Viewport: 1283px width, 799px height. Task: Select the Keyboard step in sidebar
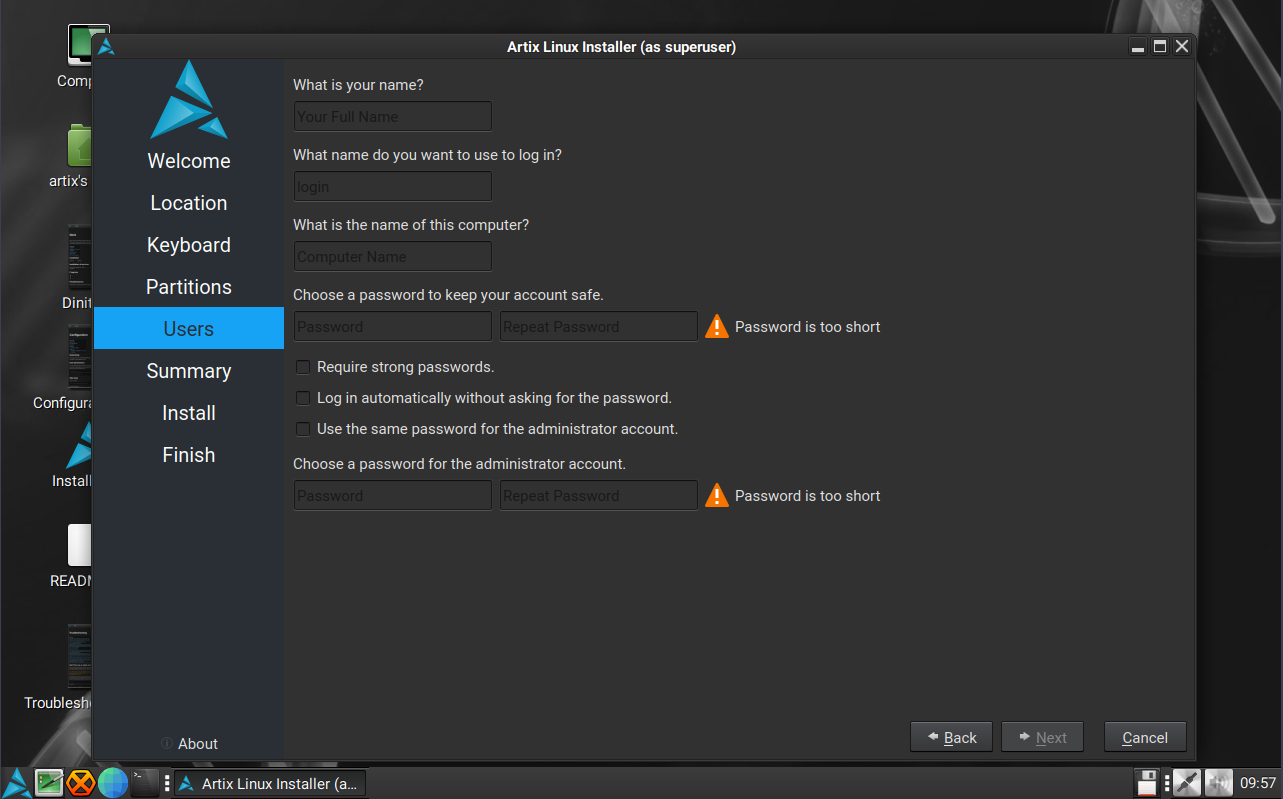coord(189,245)
